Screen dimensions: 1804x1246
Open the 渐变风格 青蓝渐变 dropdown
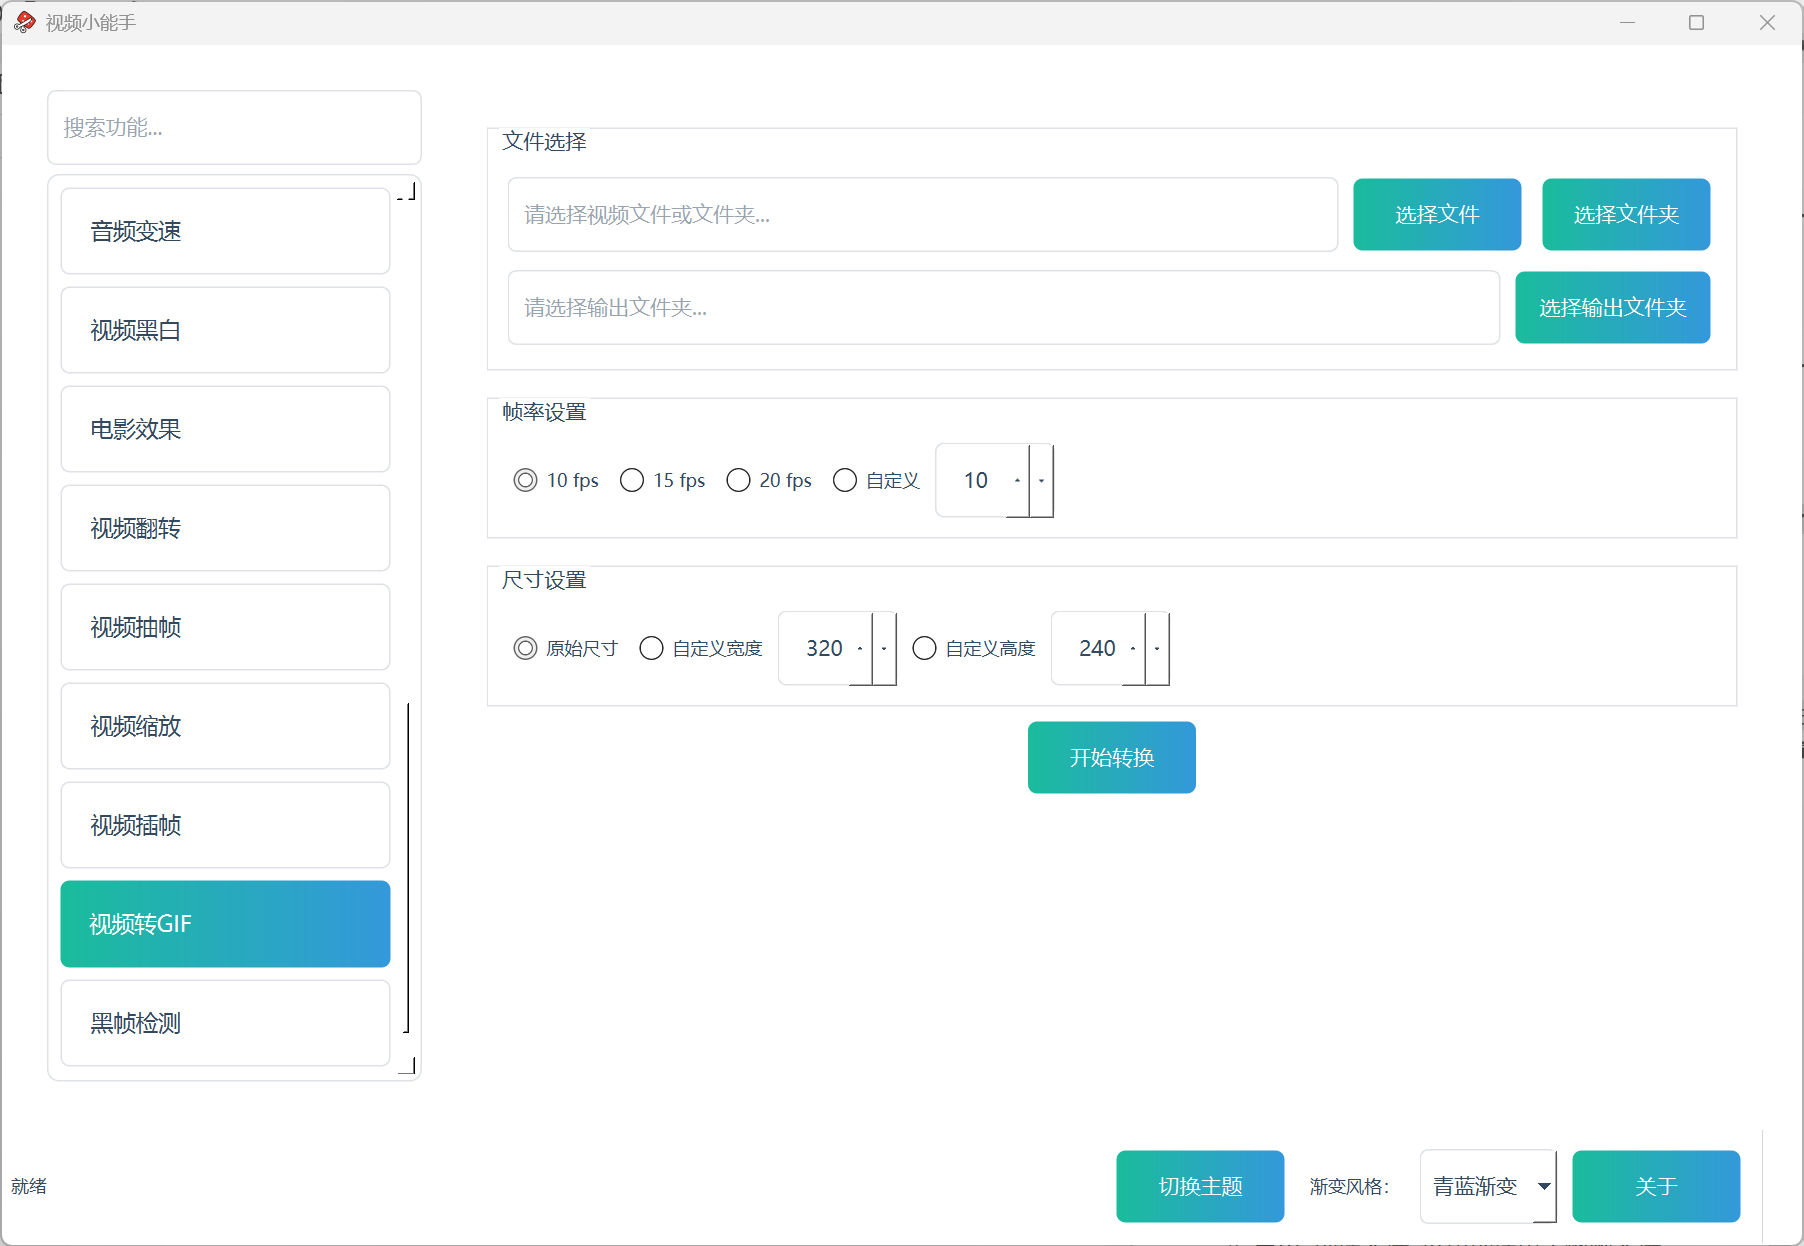1488,1187
